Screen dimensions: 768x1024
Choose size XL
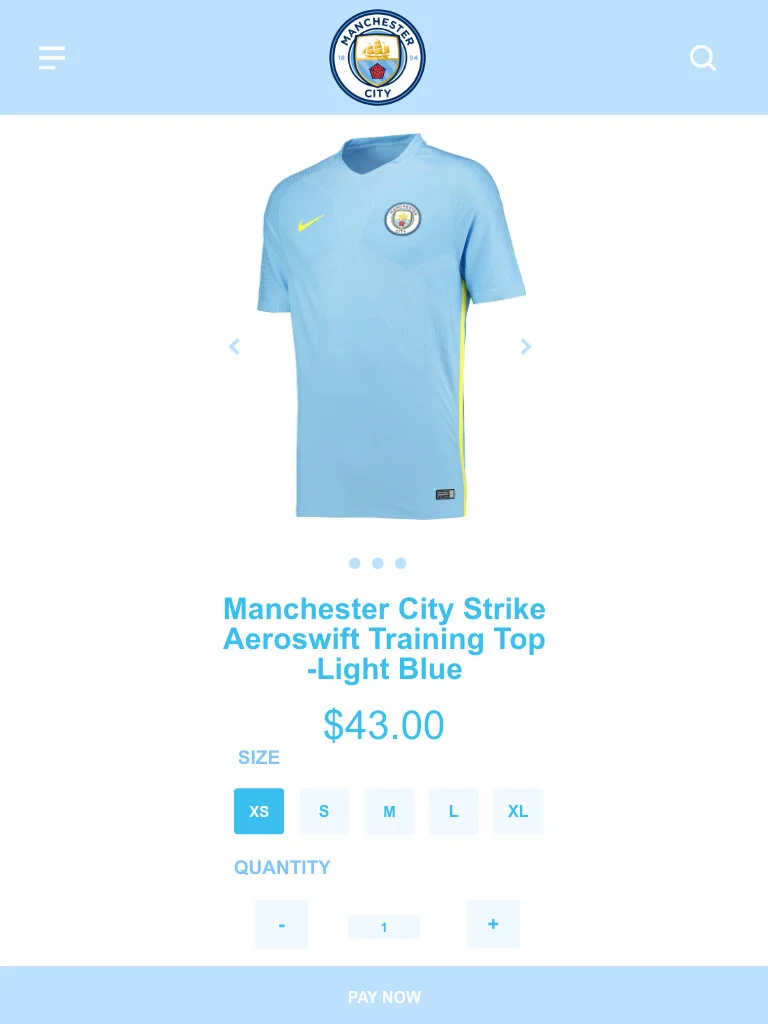coord(518,811)
